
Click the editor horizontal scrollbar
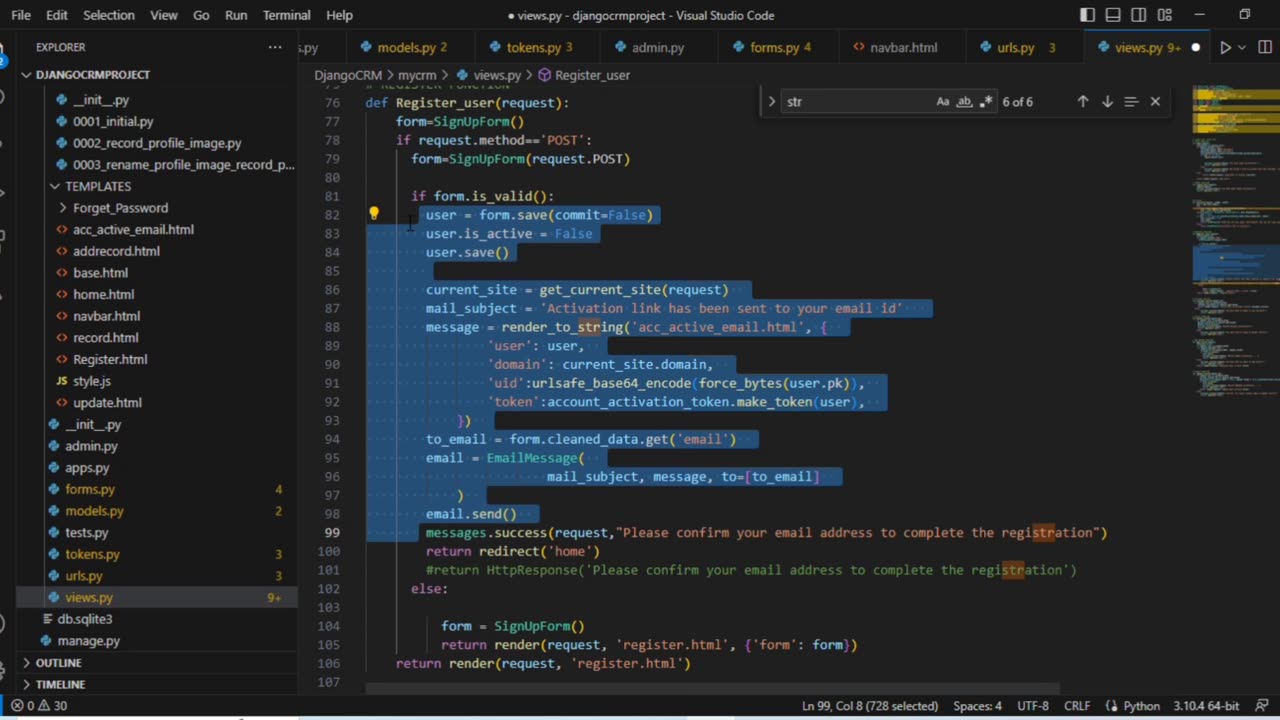712,688
